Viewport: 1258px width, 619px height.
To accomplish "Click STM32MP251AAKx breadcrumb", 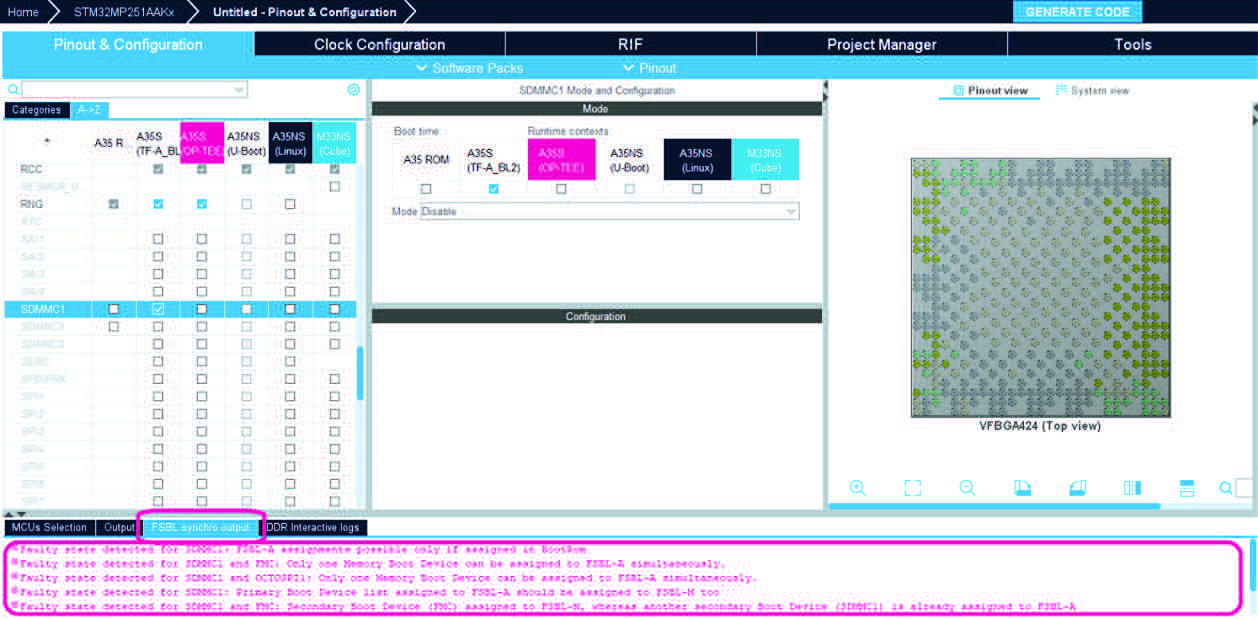I will (124, 12).
